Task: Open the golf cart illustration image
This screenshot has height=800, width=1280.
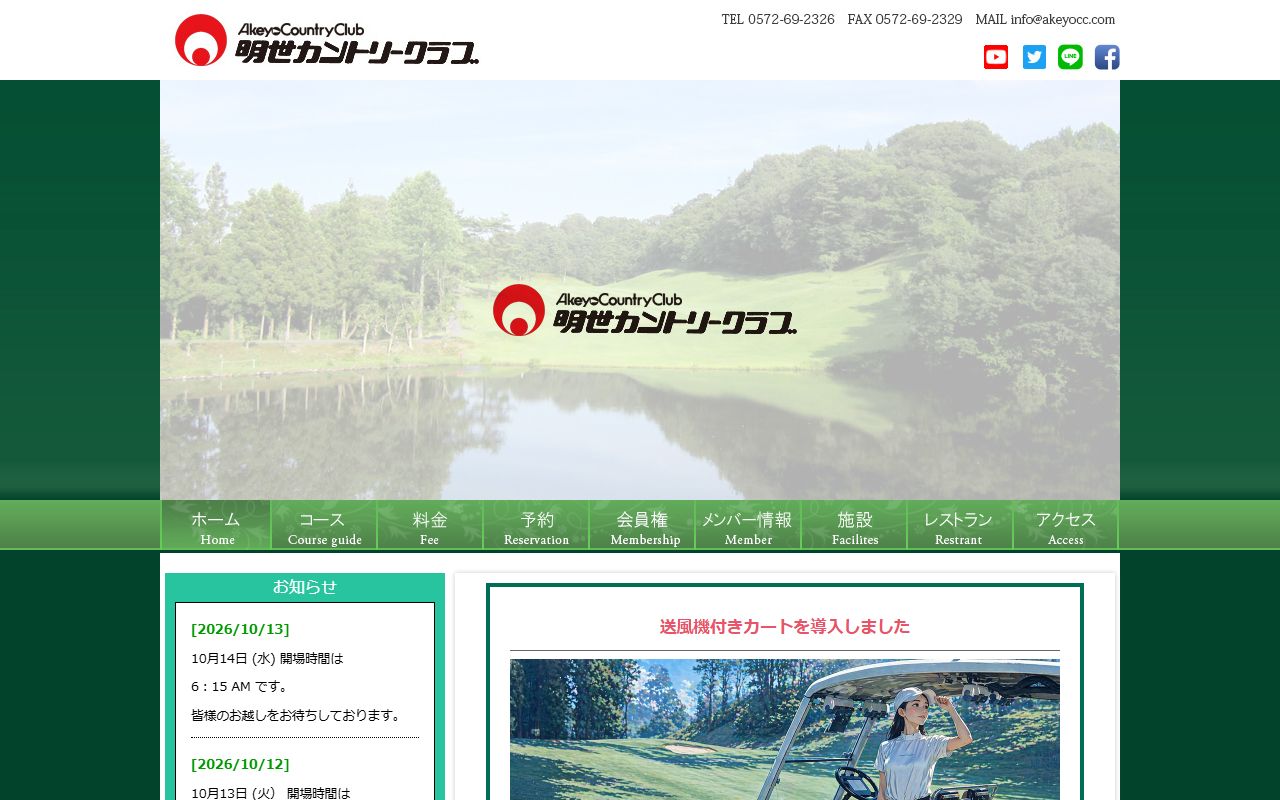Action: (785, 729)
